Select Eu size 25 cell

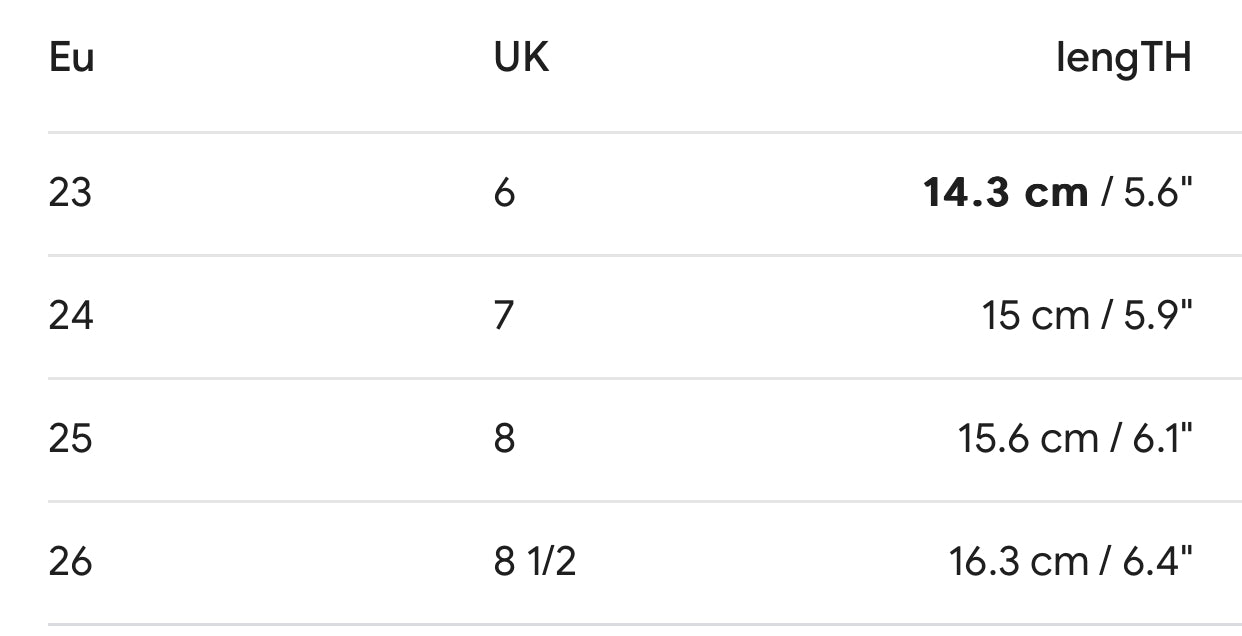tap(70, 438)
